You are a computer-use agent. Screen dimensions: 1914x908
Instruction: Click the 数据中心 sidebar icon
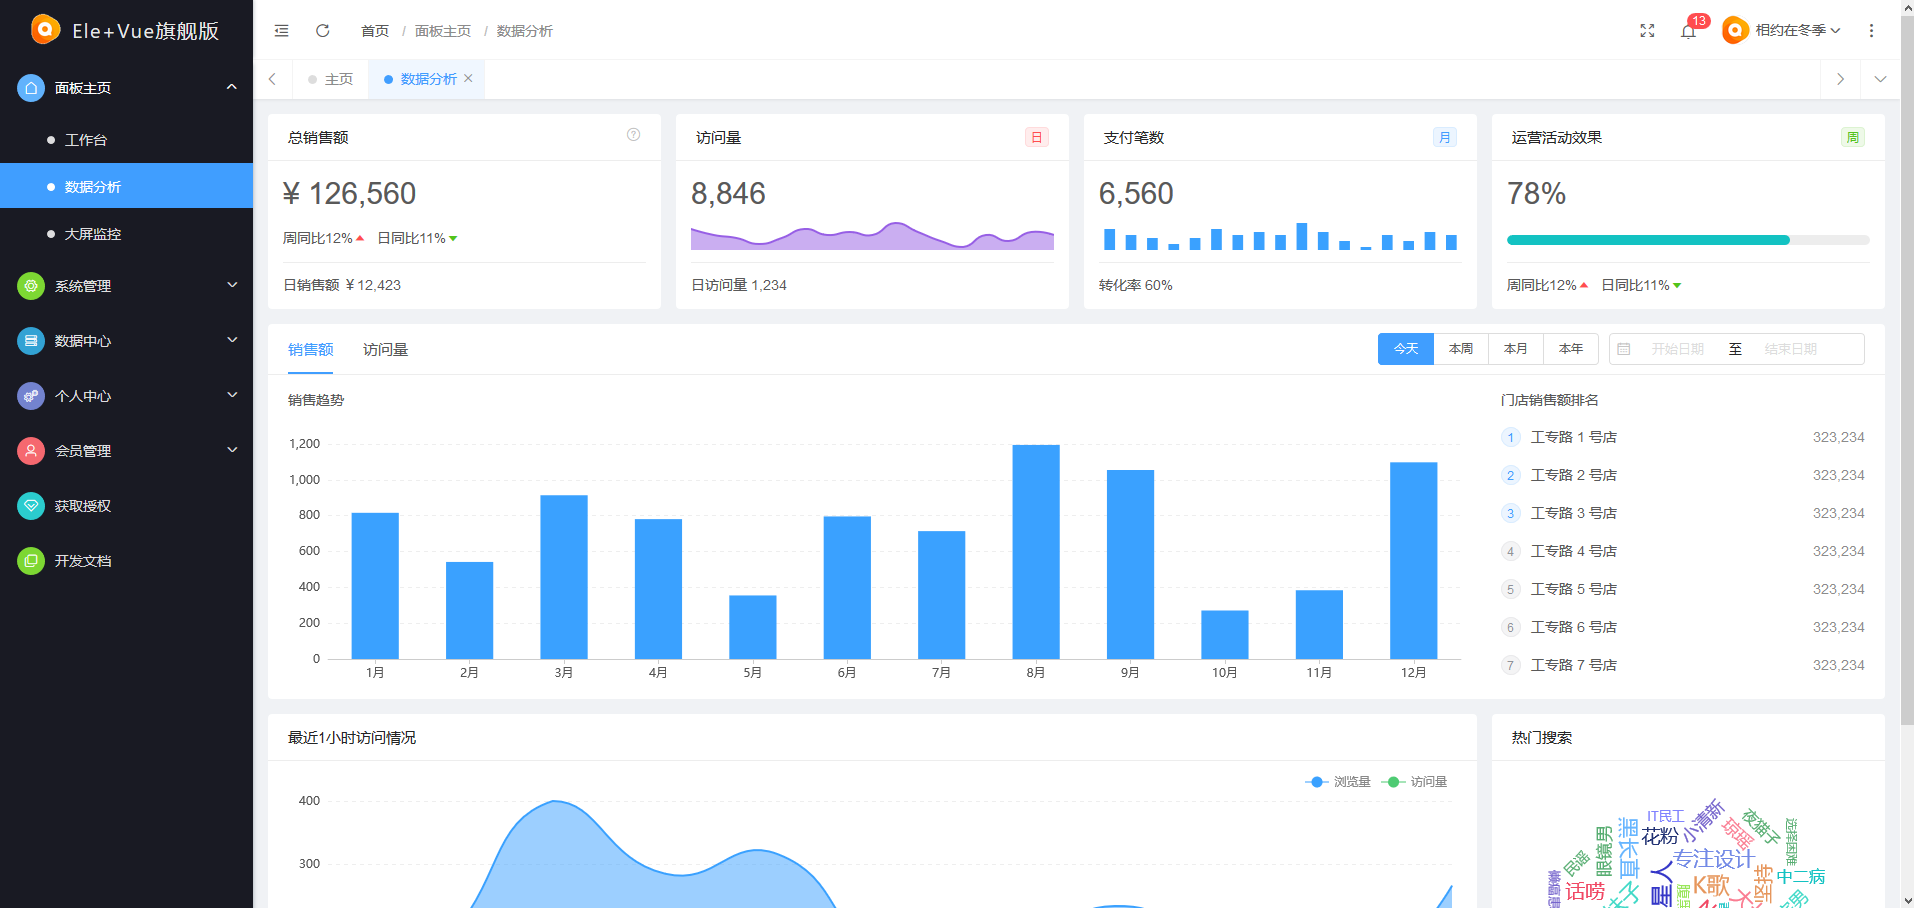click(31, 341)
